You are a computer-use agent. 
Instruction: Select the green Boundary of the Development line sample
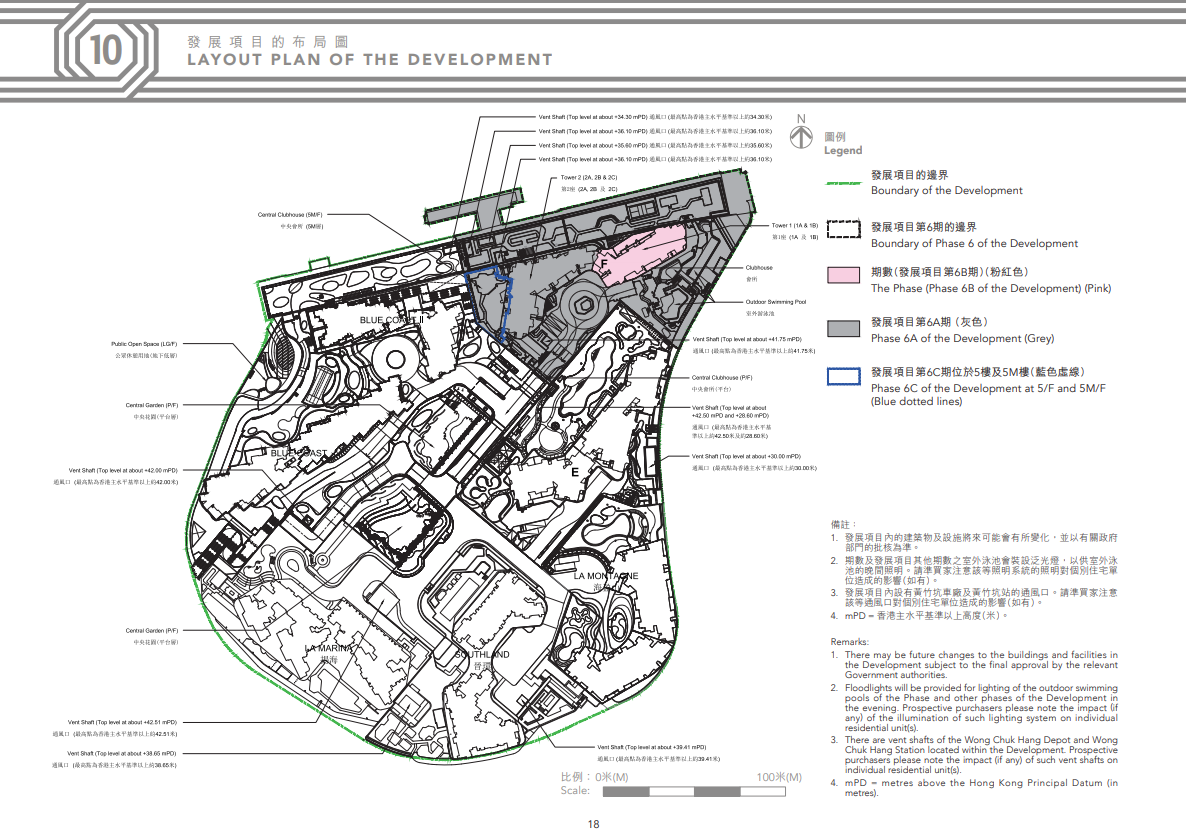(x=844, y=183)
